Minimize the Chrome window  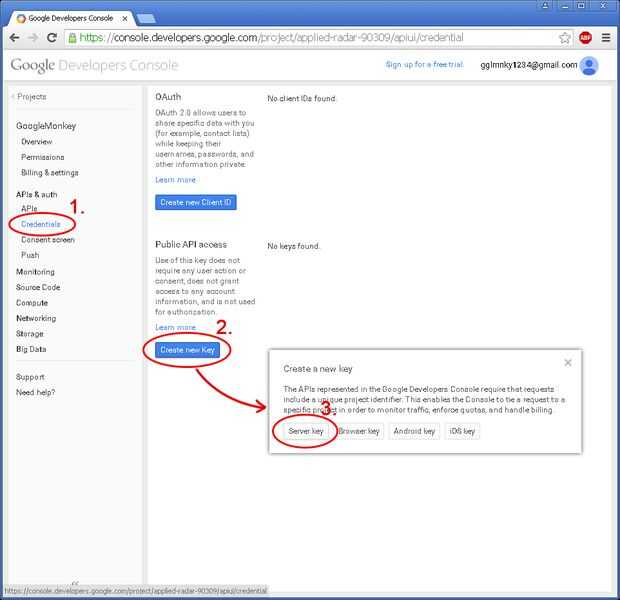(565, 6)
